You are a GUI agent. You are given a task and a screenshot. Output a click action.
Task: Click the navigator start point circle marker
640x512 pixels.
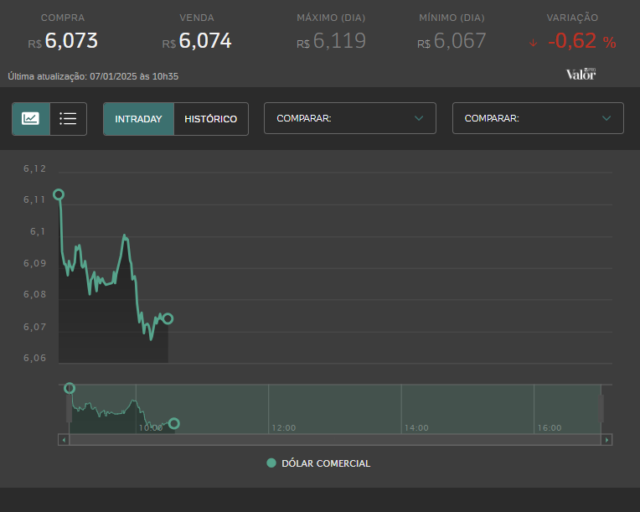tap(69, 388)
